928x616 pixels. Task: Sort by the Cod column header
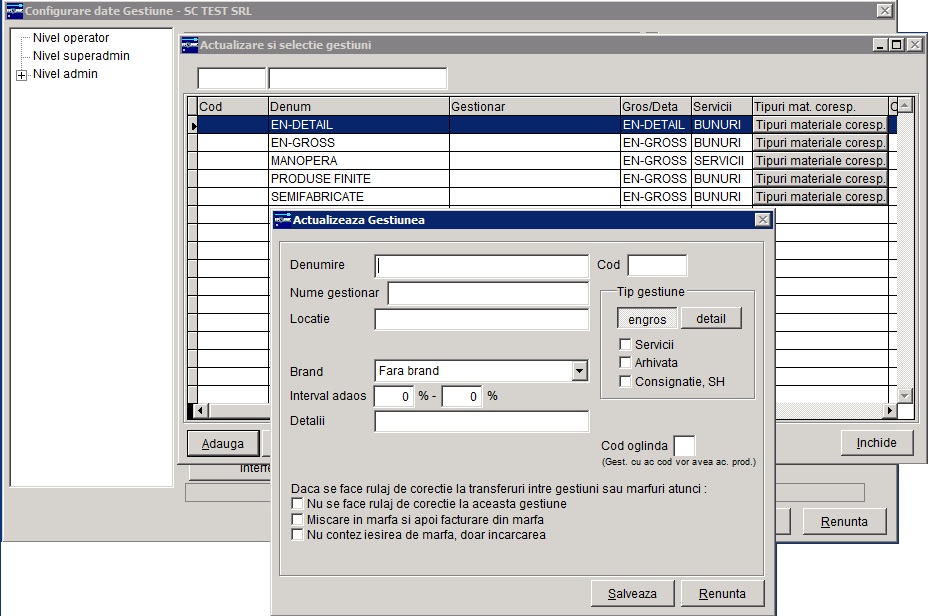point(233,107)
